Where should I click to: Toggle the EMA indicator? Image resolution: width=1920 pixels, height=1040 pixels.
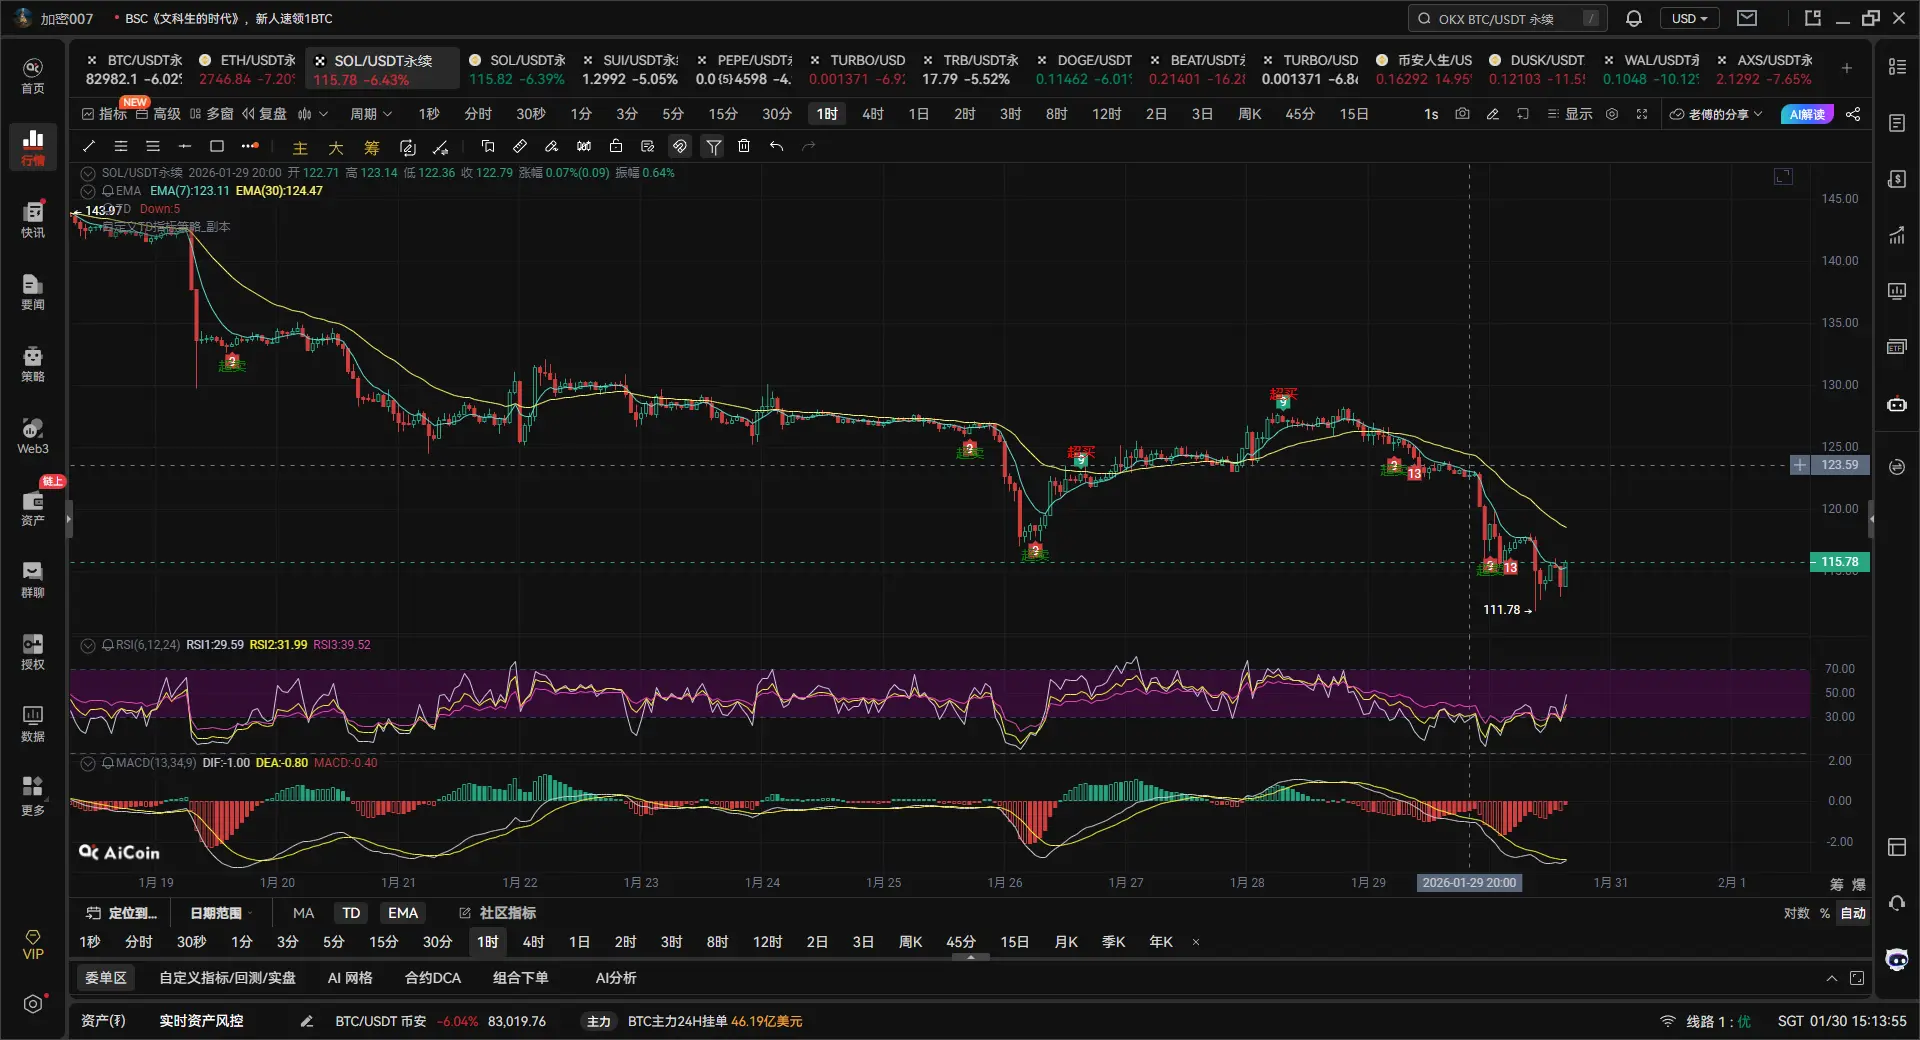pyautogui.click(x=403, y=913)
